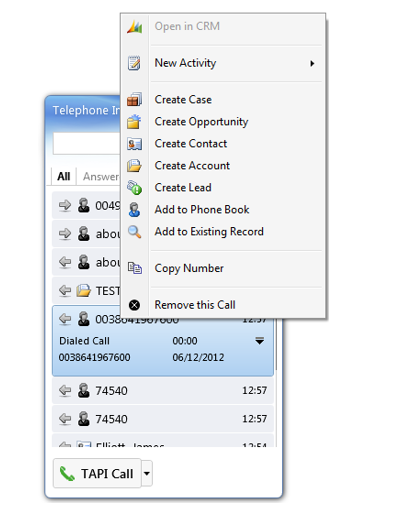The image size is (394, 513).
Task: Click the 00:00 duration text
Action: [185, 341]
